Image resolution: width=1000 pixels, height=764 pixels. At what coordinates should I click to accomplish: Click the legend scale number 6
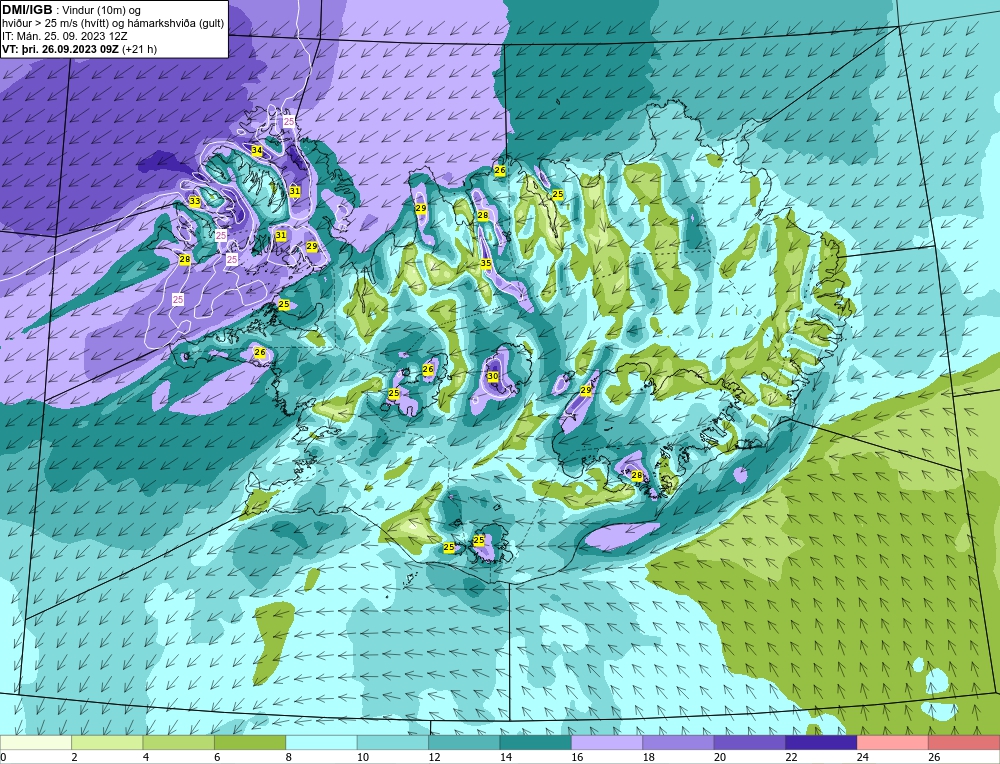(217, 757)
